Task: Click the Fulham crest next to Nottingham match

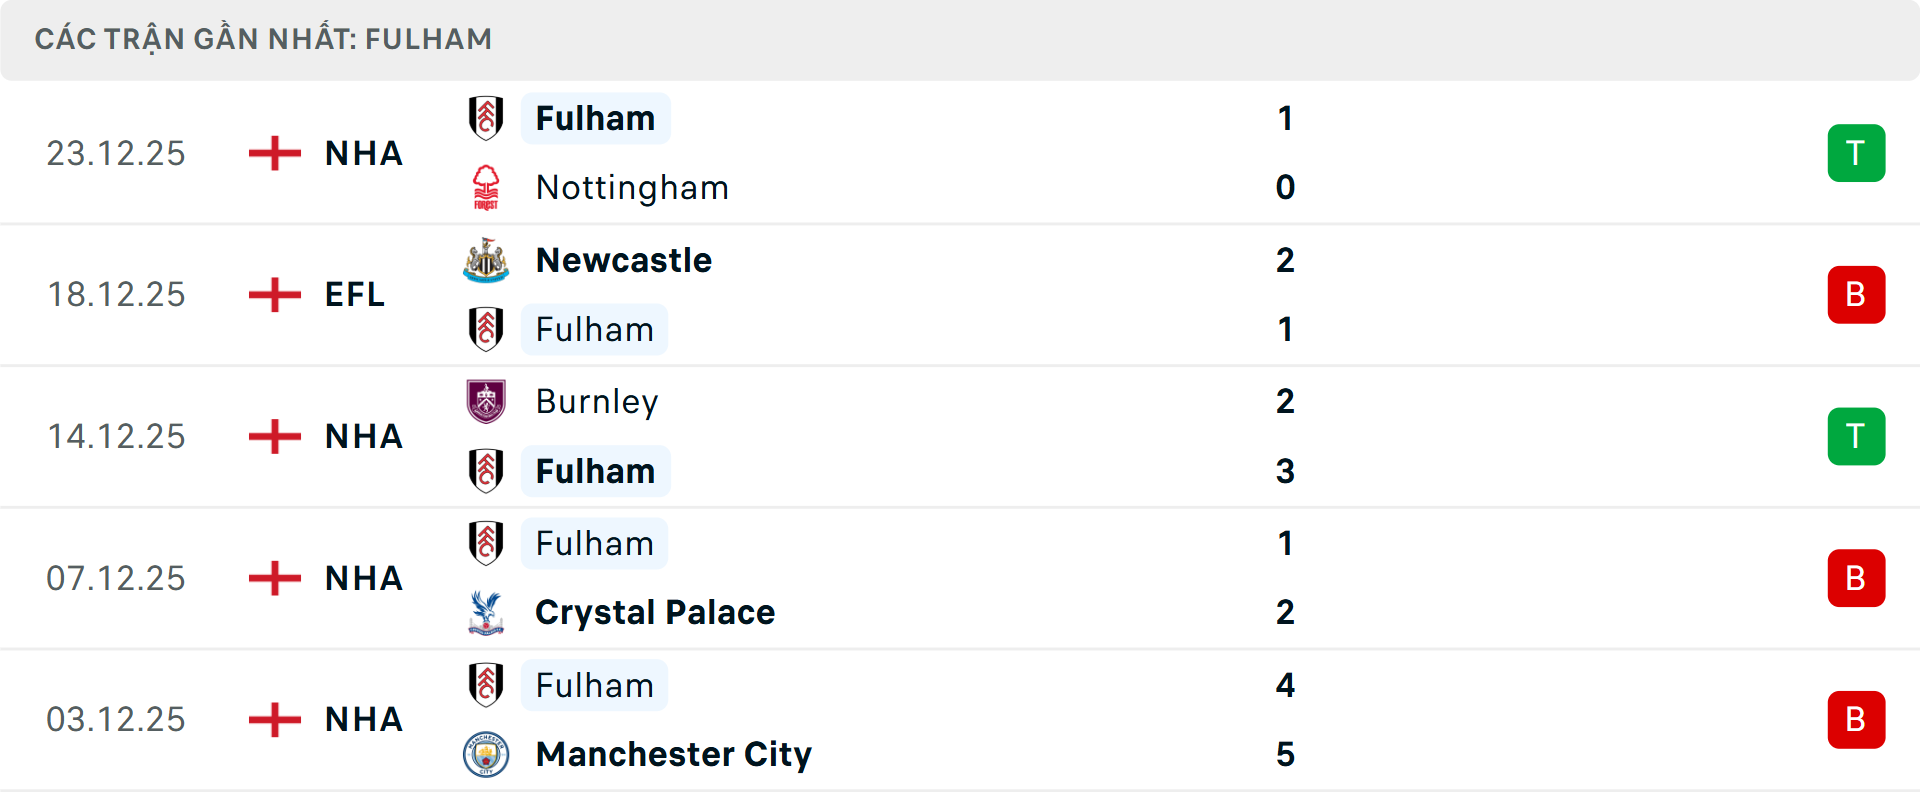Action: (487, 117)
